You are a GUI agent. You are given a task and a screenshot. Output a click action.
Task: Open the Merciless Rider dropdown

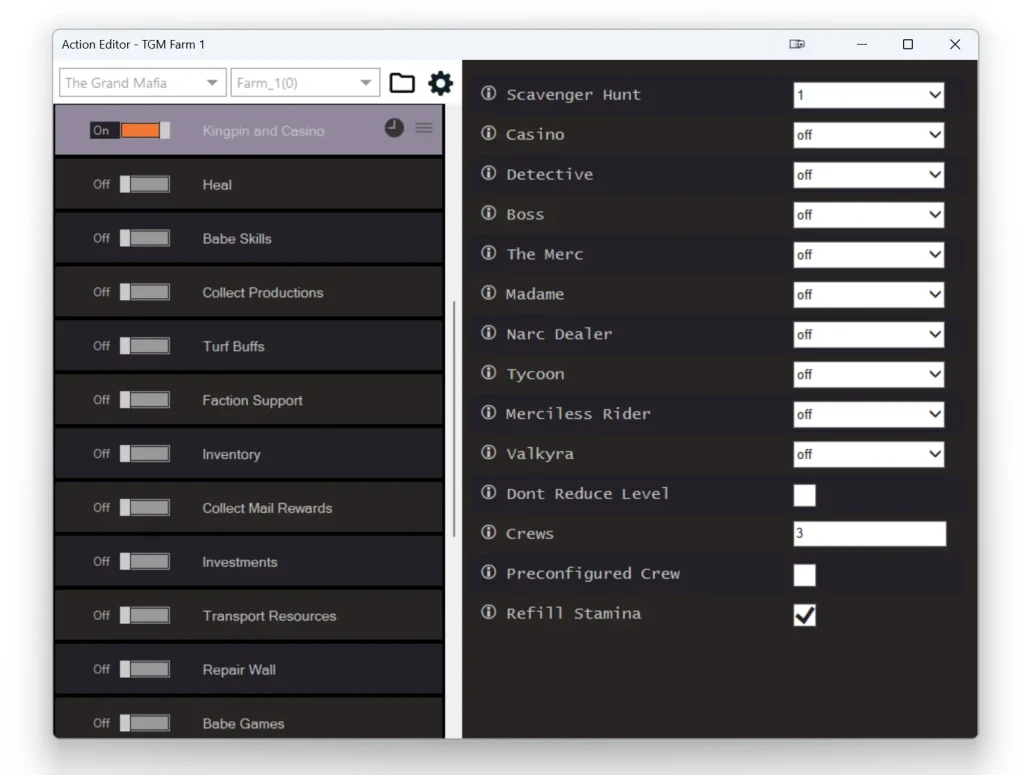[869, 414]
